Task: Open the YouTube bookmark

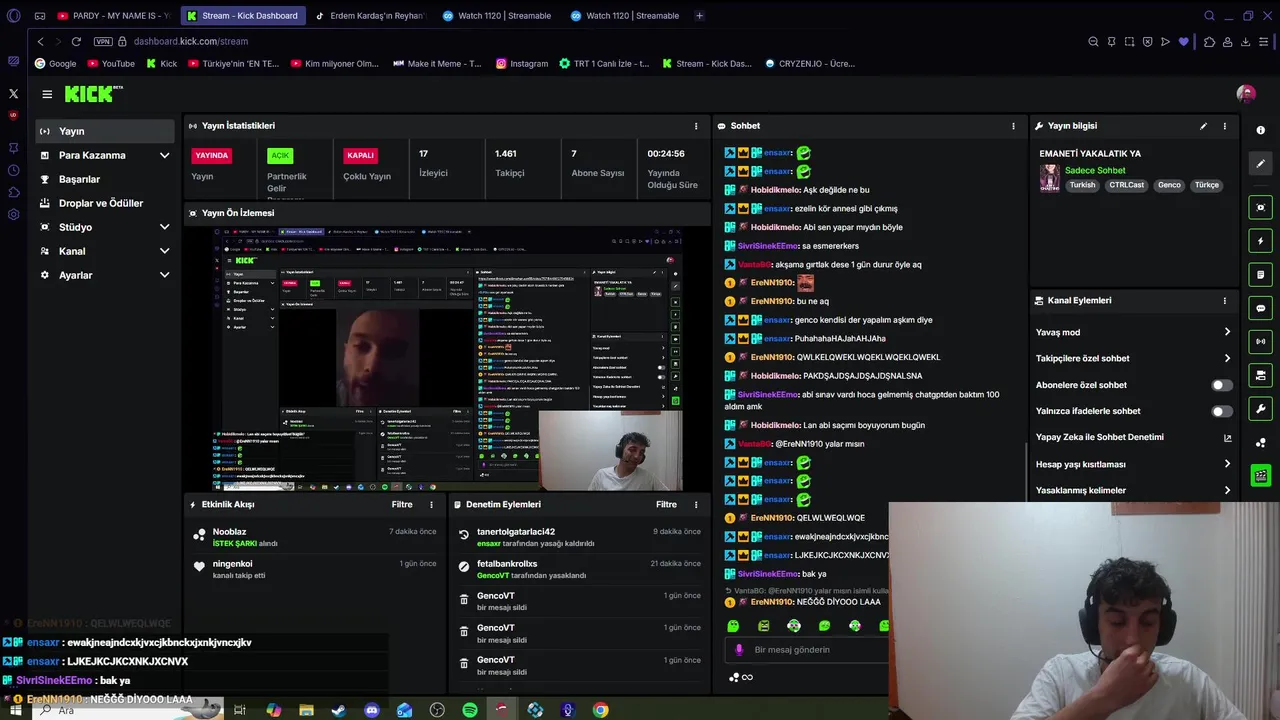Action: [x=110, y=63]
